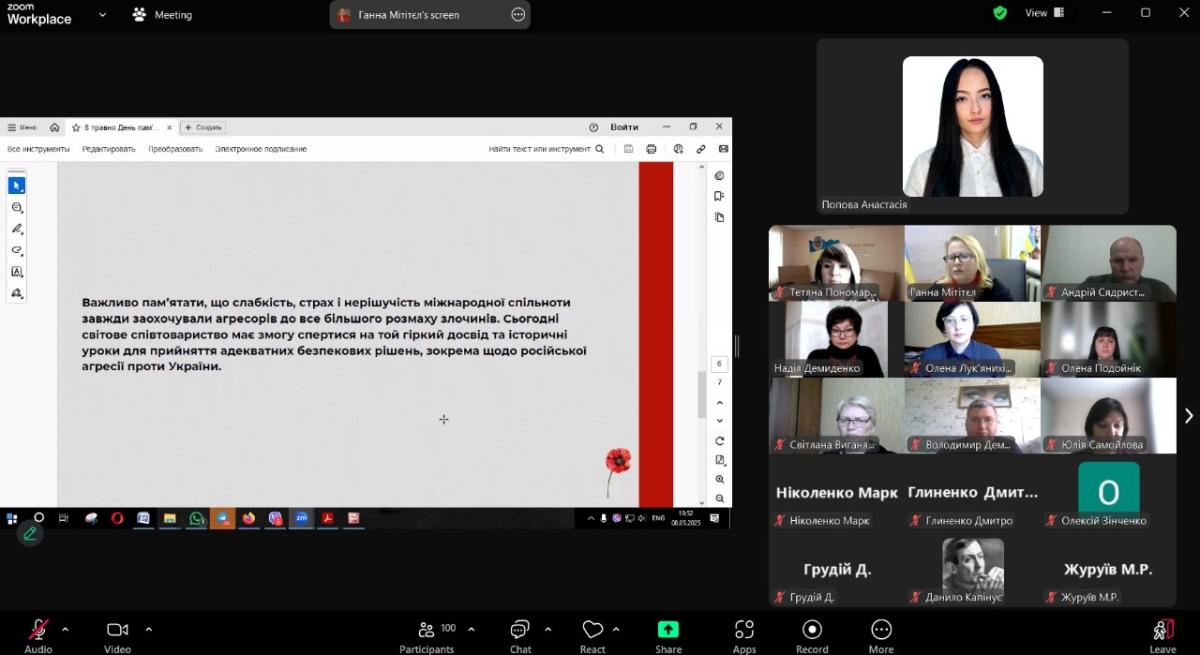This screenshot has width=1200, height=655.
Task: Pick the text box tool in Acrobat
Action: (x=17, y=271)
